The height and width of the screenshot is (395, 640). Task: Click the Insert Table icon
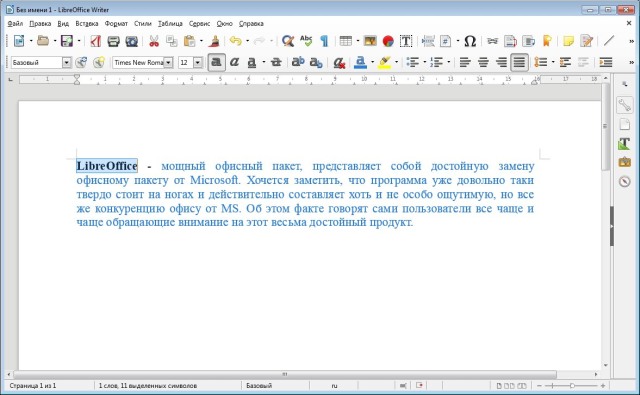click(346, 41)
